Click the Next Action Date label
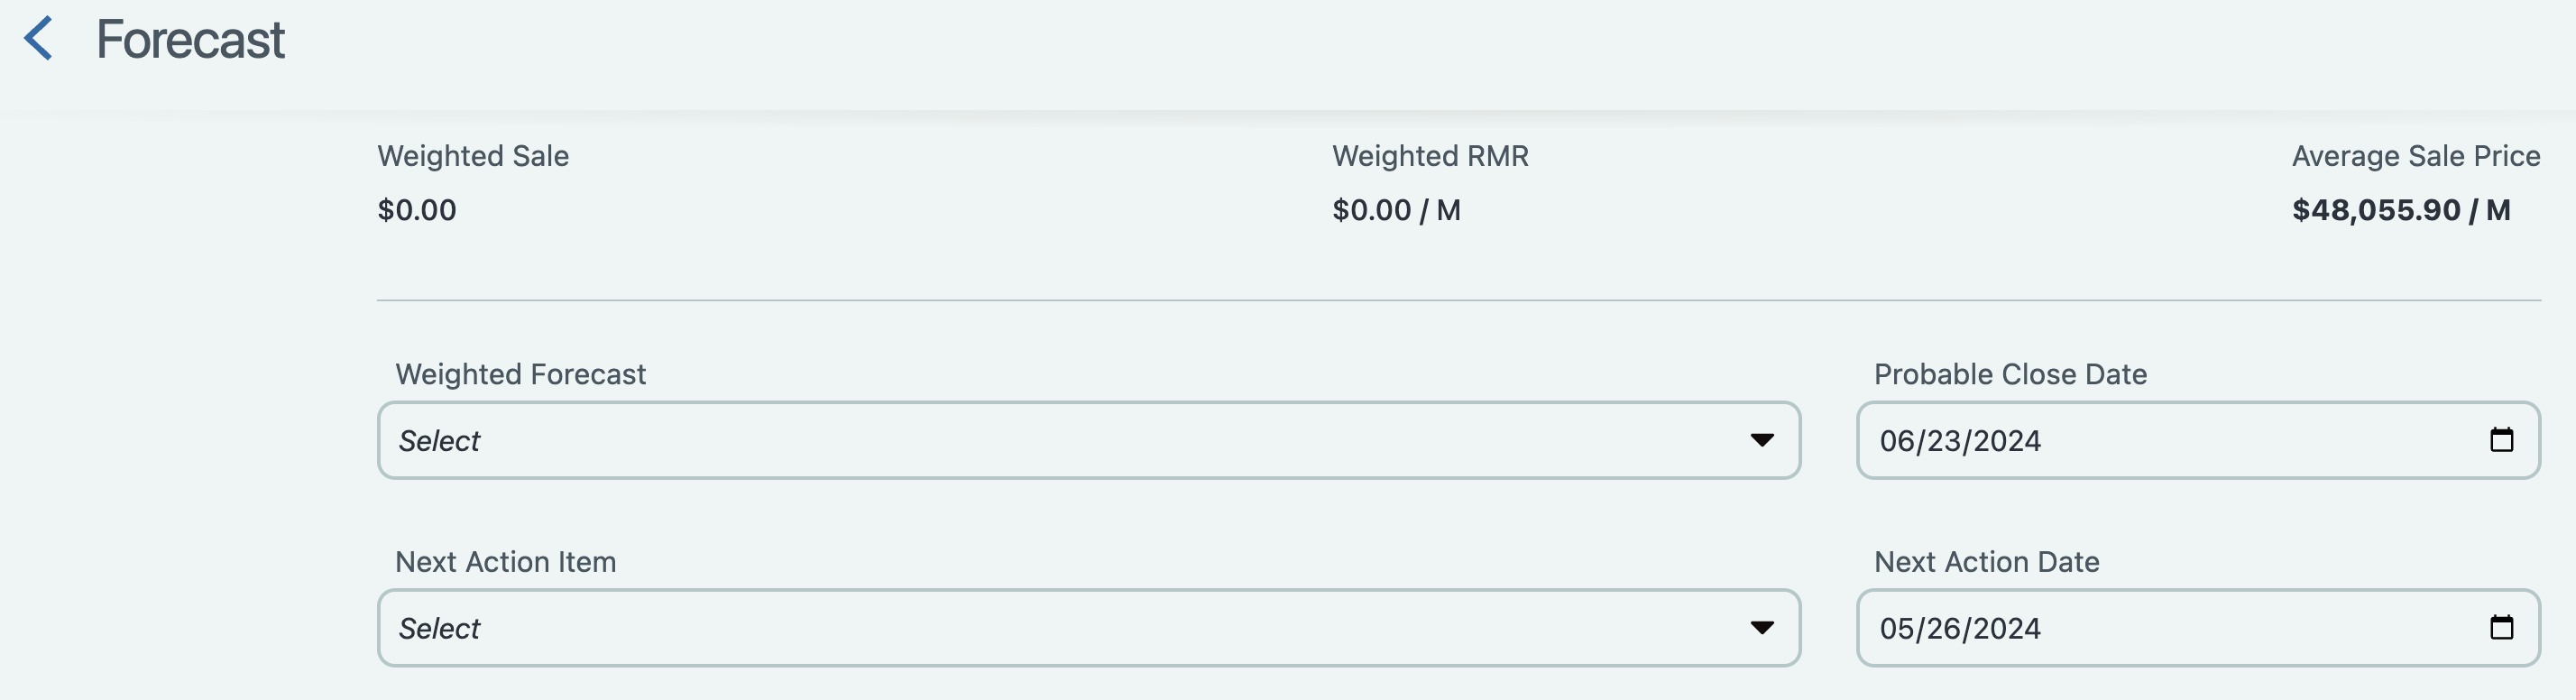The height and width of the screenshot is (700, 2576). click(x=1986, y=562)
